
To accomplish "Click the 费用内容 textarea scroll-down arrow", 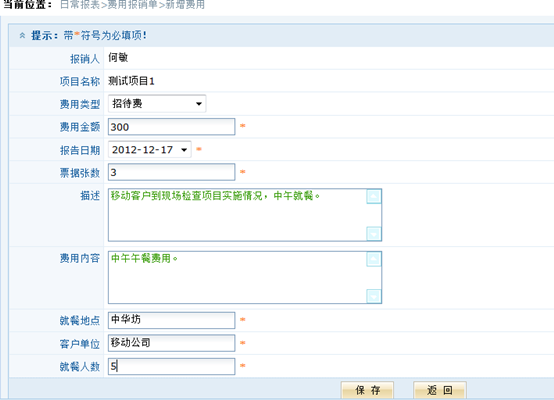I will [374, 296].
